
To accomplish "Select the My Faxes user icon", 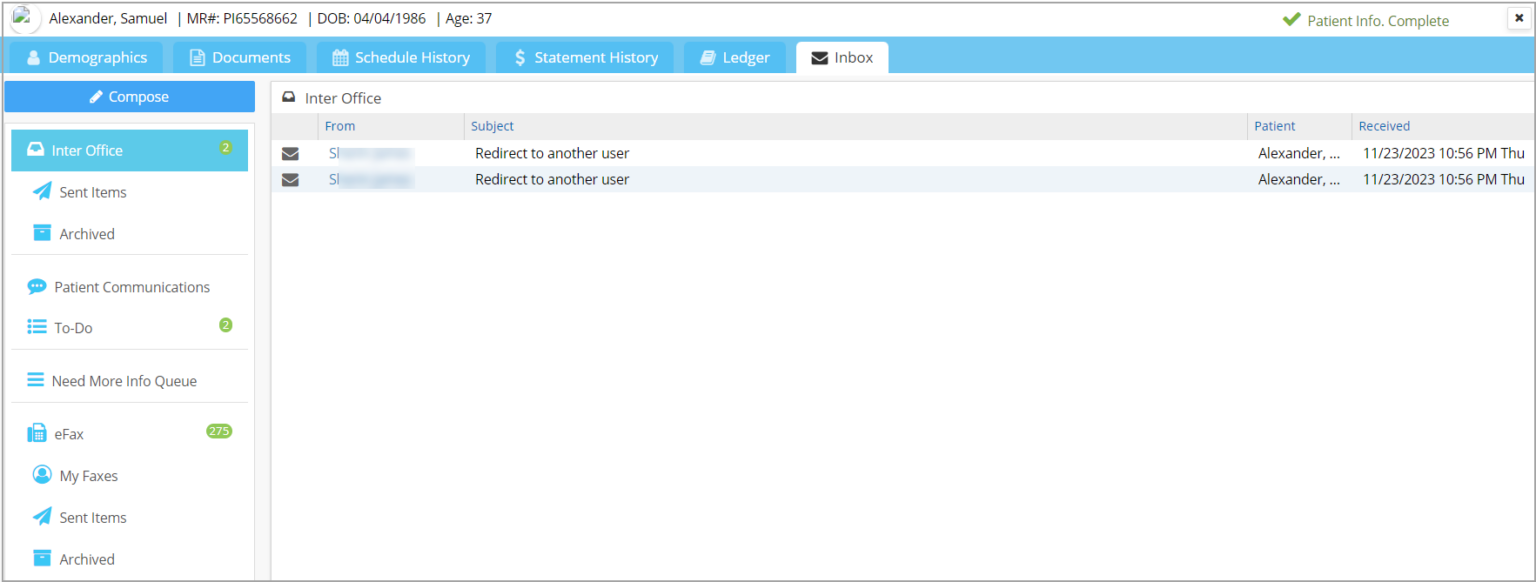I will 41,475.
